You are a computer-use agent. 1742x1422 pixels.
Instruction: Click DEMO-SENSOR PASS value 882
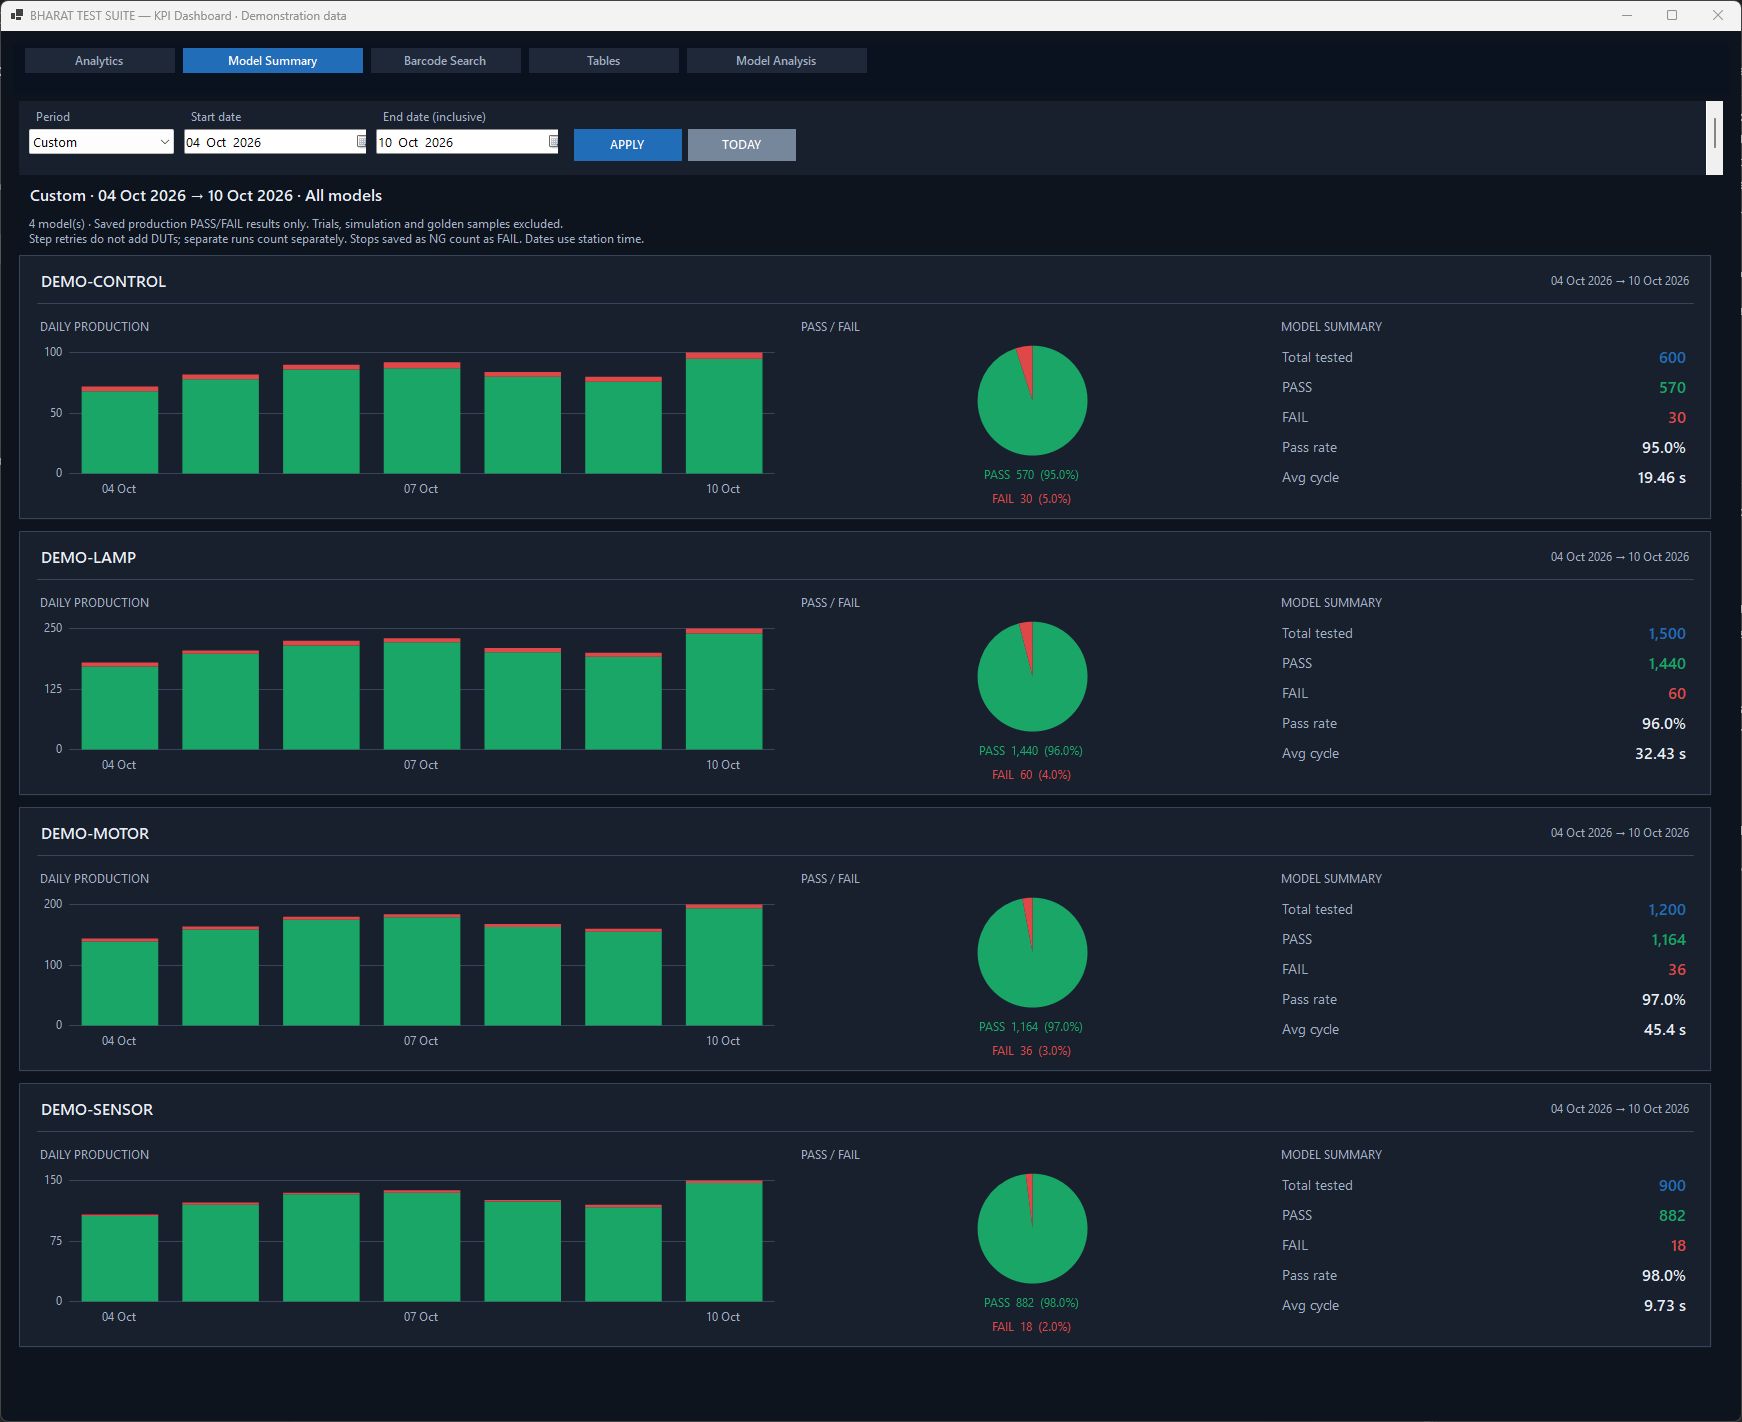coord(1672,1216)
